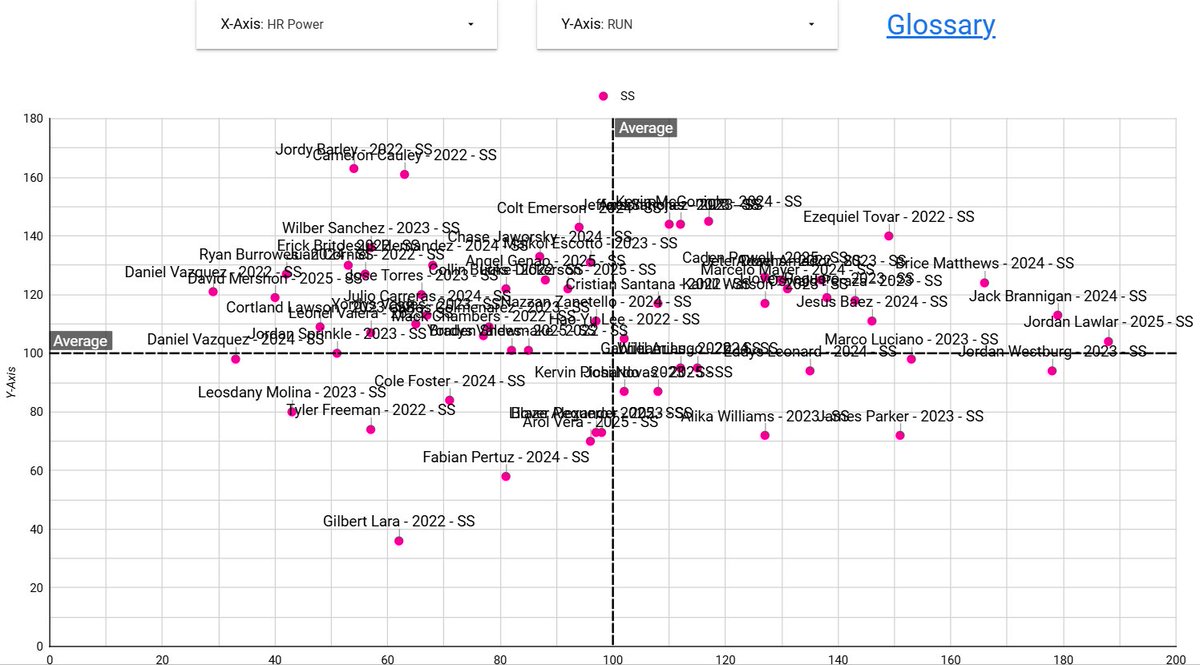Select Jesus Baez 2024 data point

point(872,321)
